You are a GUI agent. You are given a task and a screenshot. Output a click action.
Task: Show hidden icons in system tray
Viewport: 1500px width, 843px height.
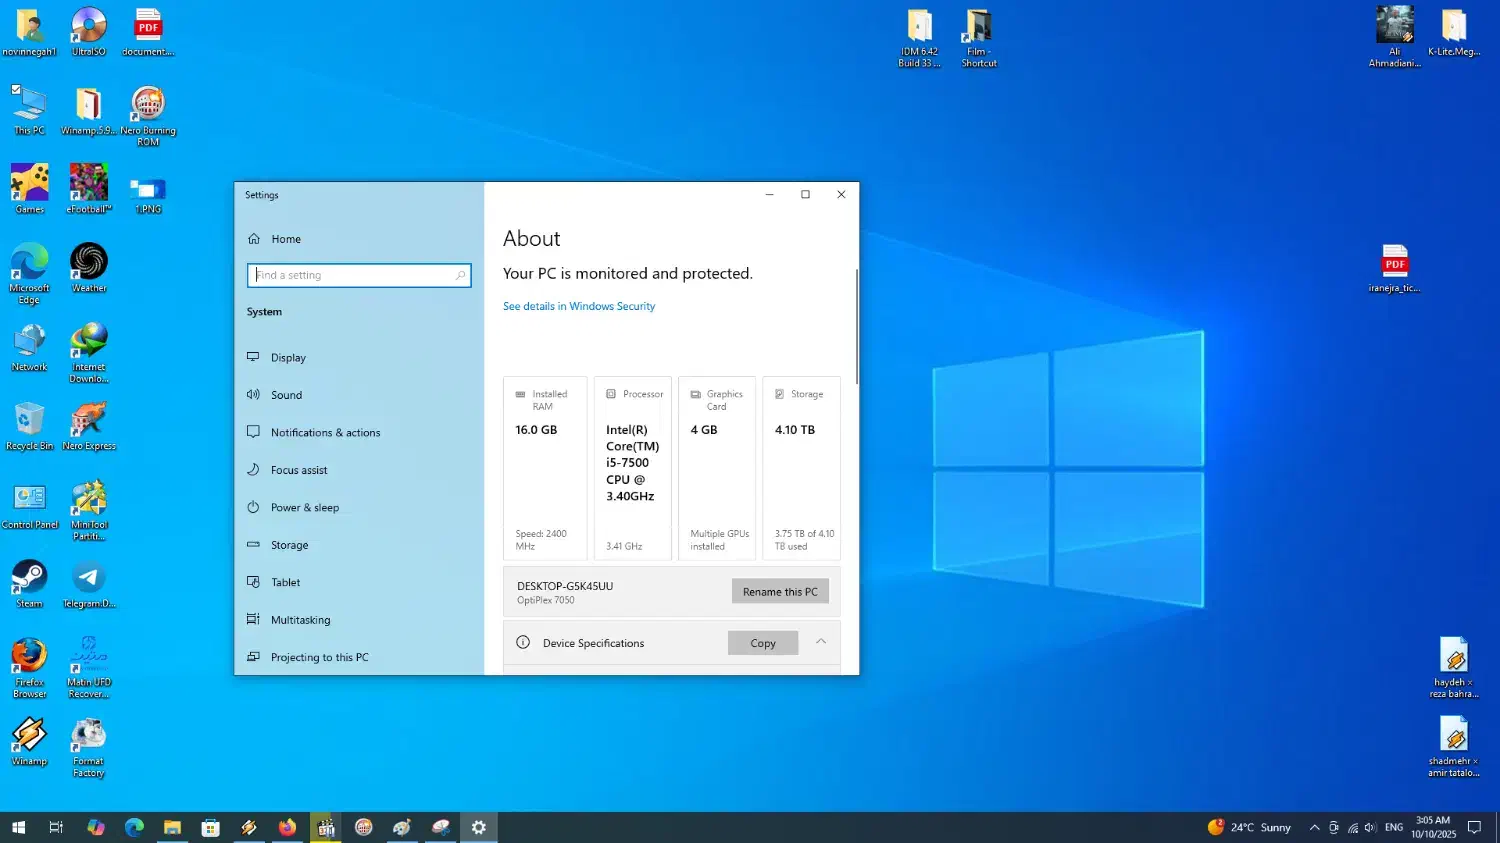click(1314, 828)
